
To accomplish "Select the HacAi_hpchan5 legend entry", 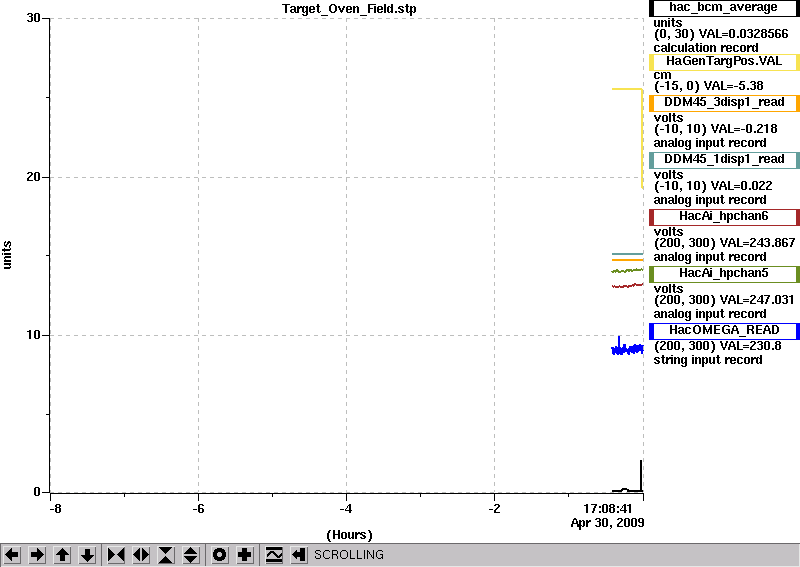I will click(x=724, y=274).
